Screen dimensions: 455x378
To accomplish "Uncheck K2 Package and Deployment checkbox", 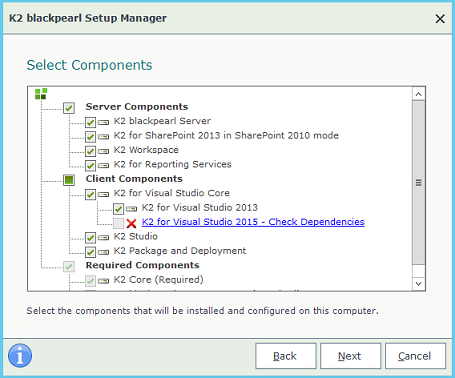I will click(x=90, y=252).
